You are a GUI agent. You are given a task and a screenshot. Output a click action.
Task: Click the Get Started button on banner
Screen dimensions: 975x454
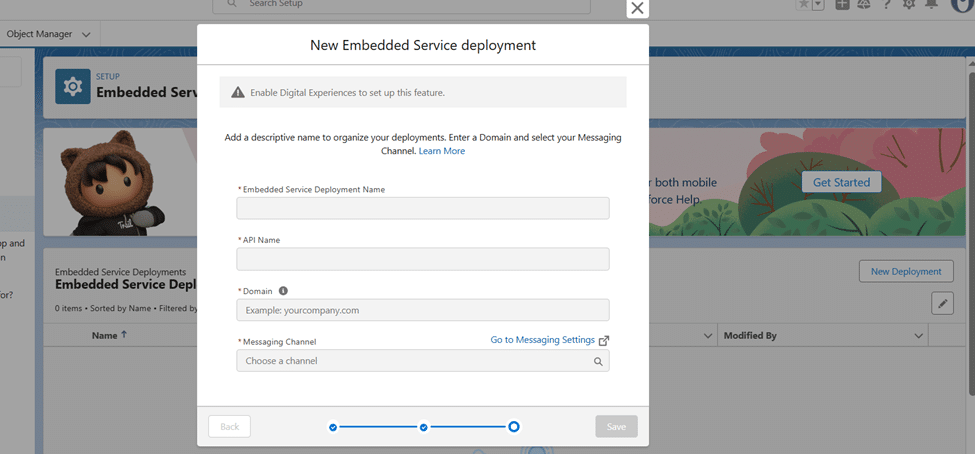click(841, 182)
